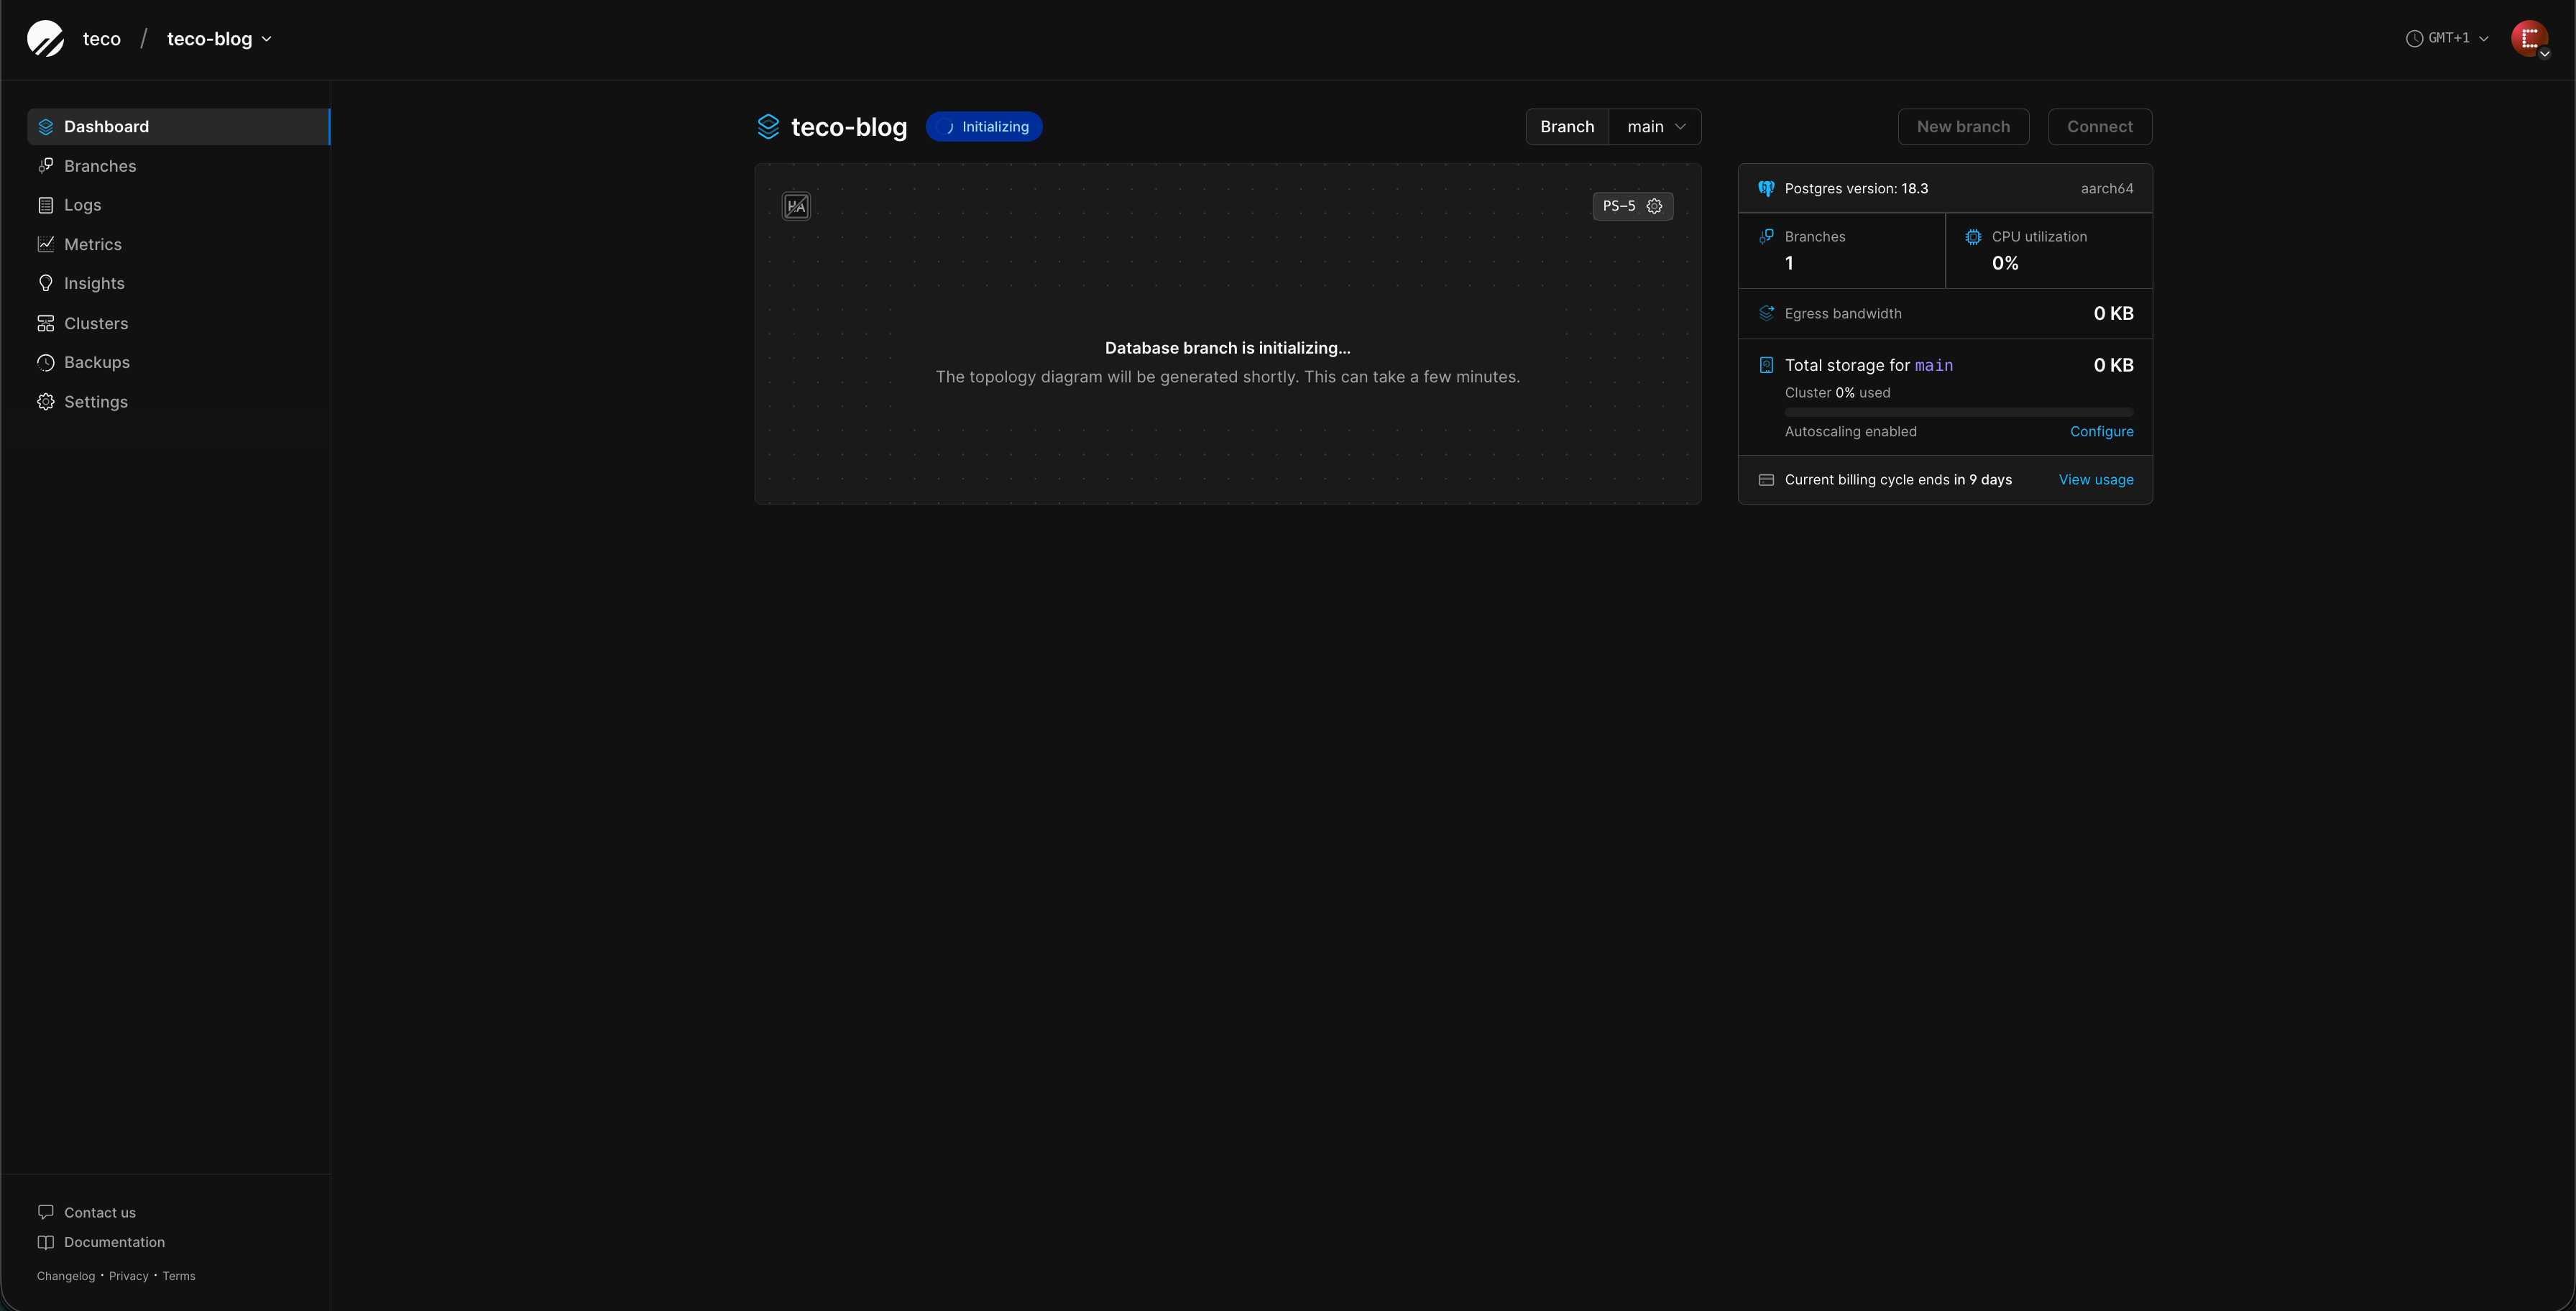
Task: Go to Branches in sidebar
Action: (100, 166)
